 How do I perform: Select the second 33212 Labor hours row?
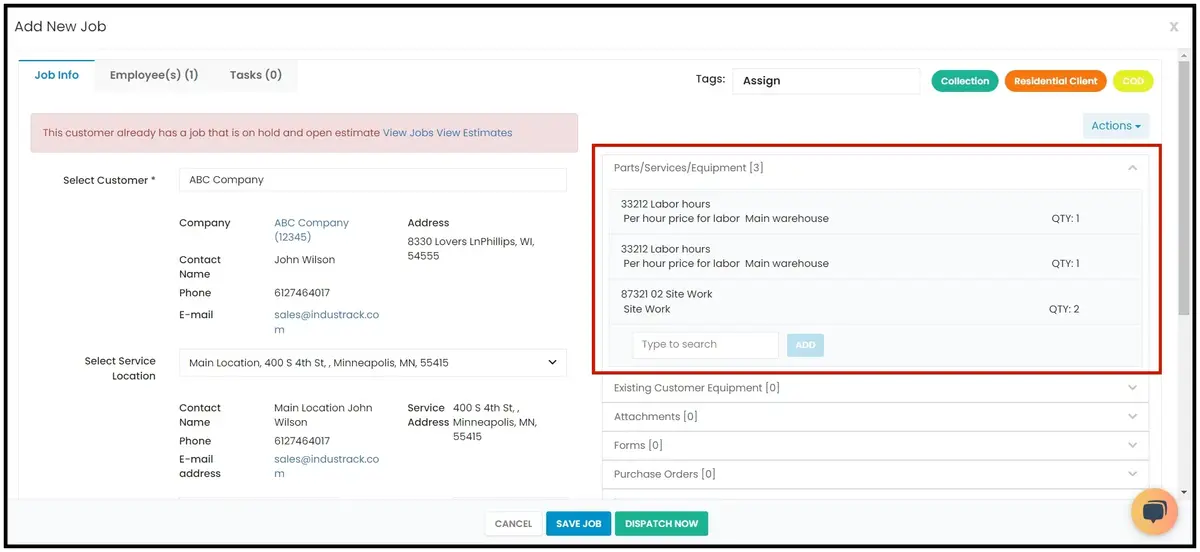click(875, 256)
